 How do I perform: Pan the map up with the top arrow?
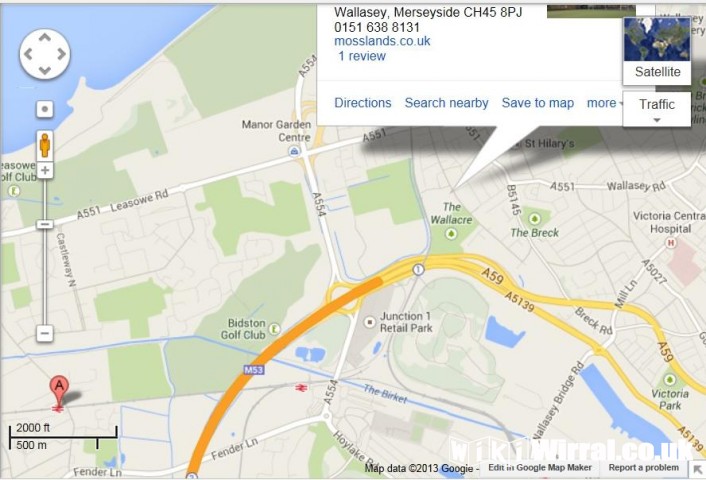pyautogui.click(x=45, y=38)
